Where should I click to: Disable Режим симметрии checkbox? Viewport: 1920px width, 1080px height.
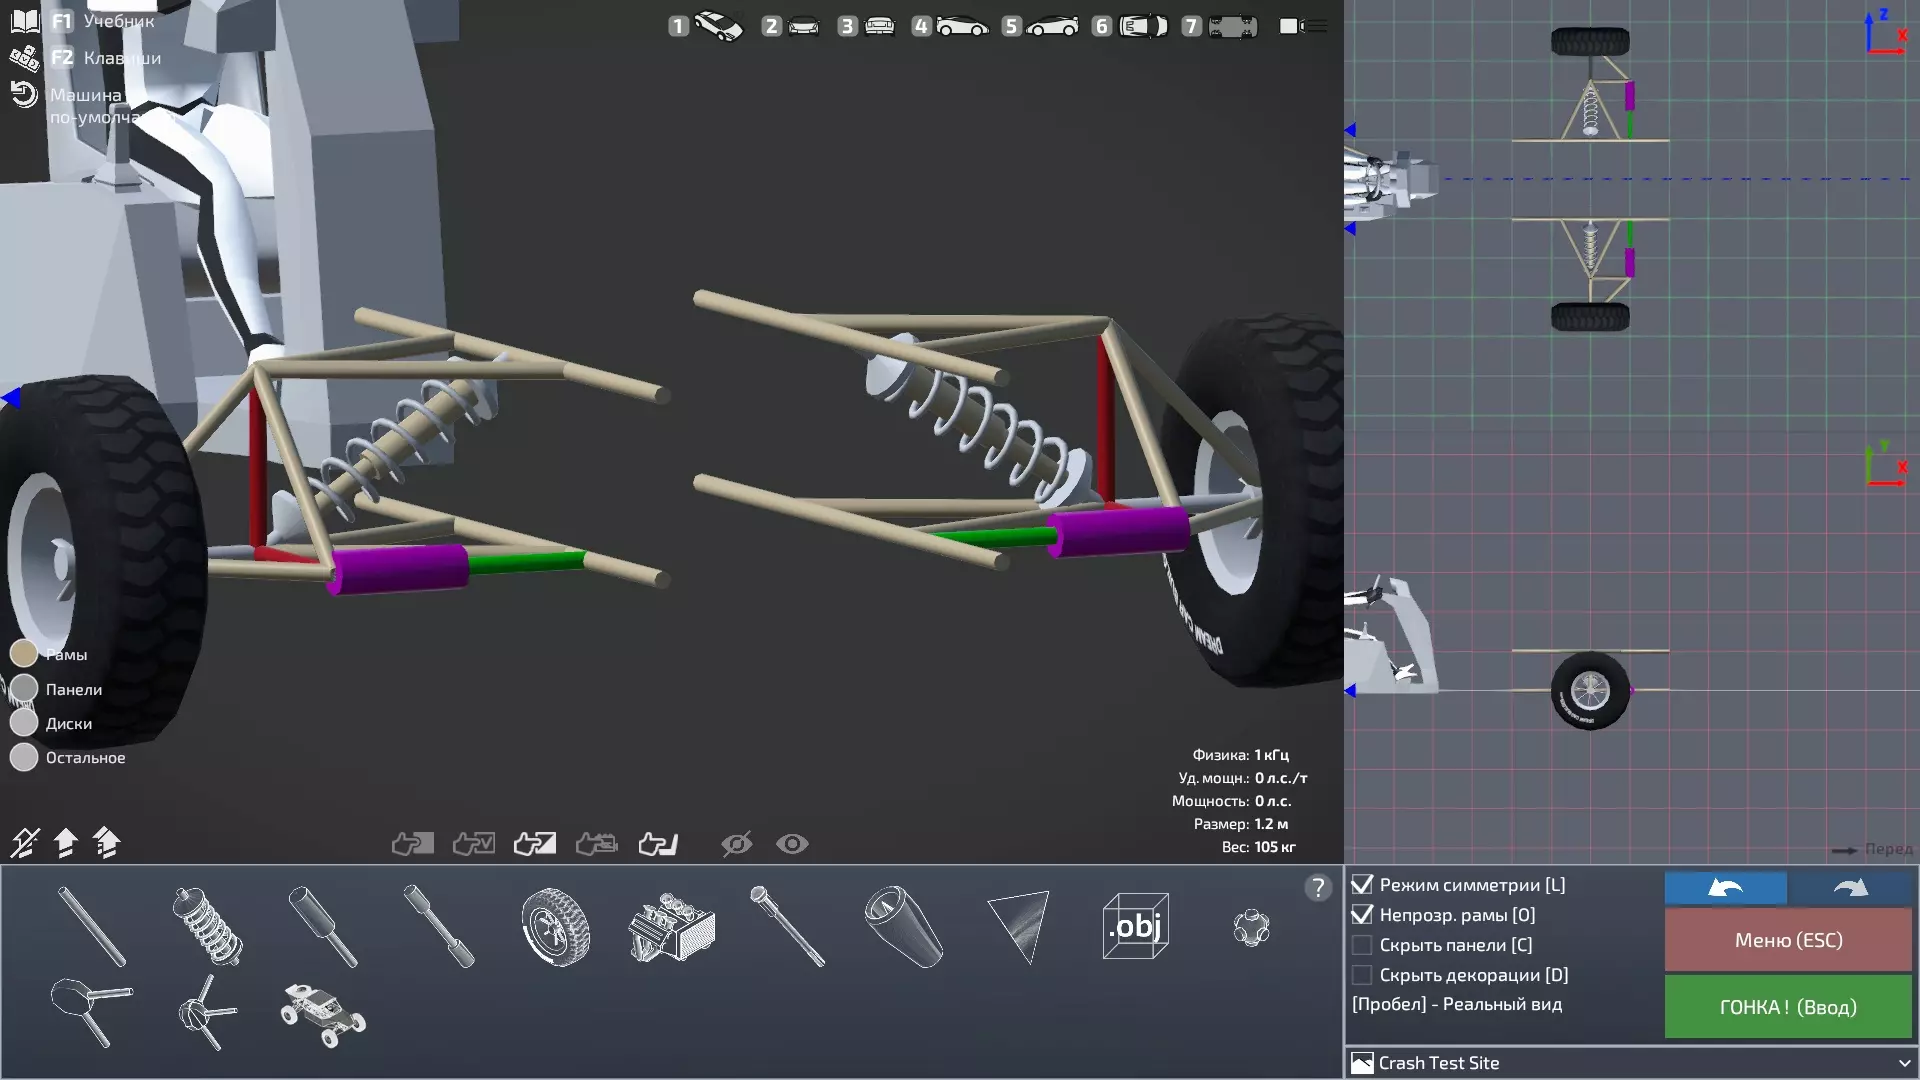point(1362,885)
